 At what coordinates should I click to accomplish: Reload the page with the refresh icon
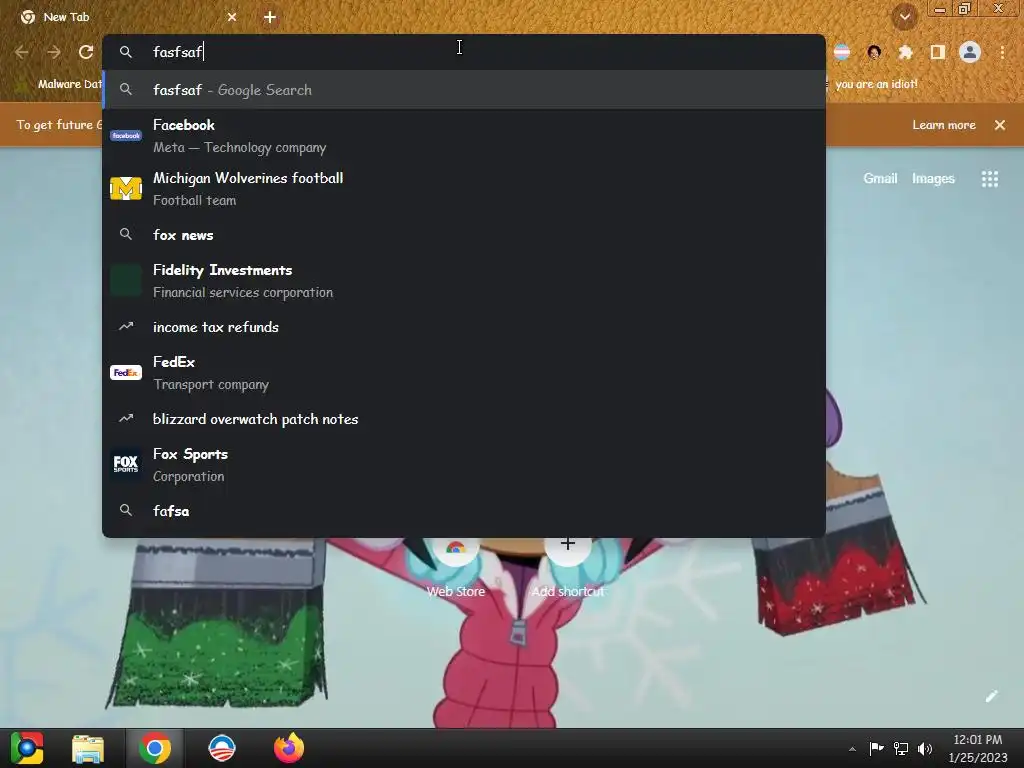coord(86,52)
